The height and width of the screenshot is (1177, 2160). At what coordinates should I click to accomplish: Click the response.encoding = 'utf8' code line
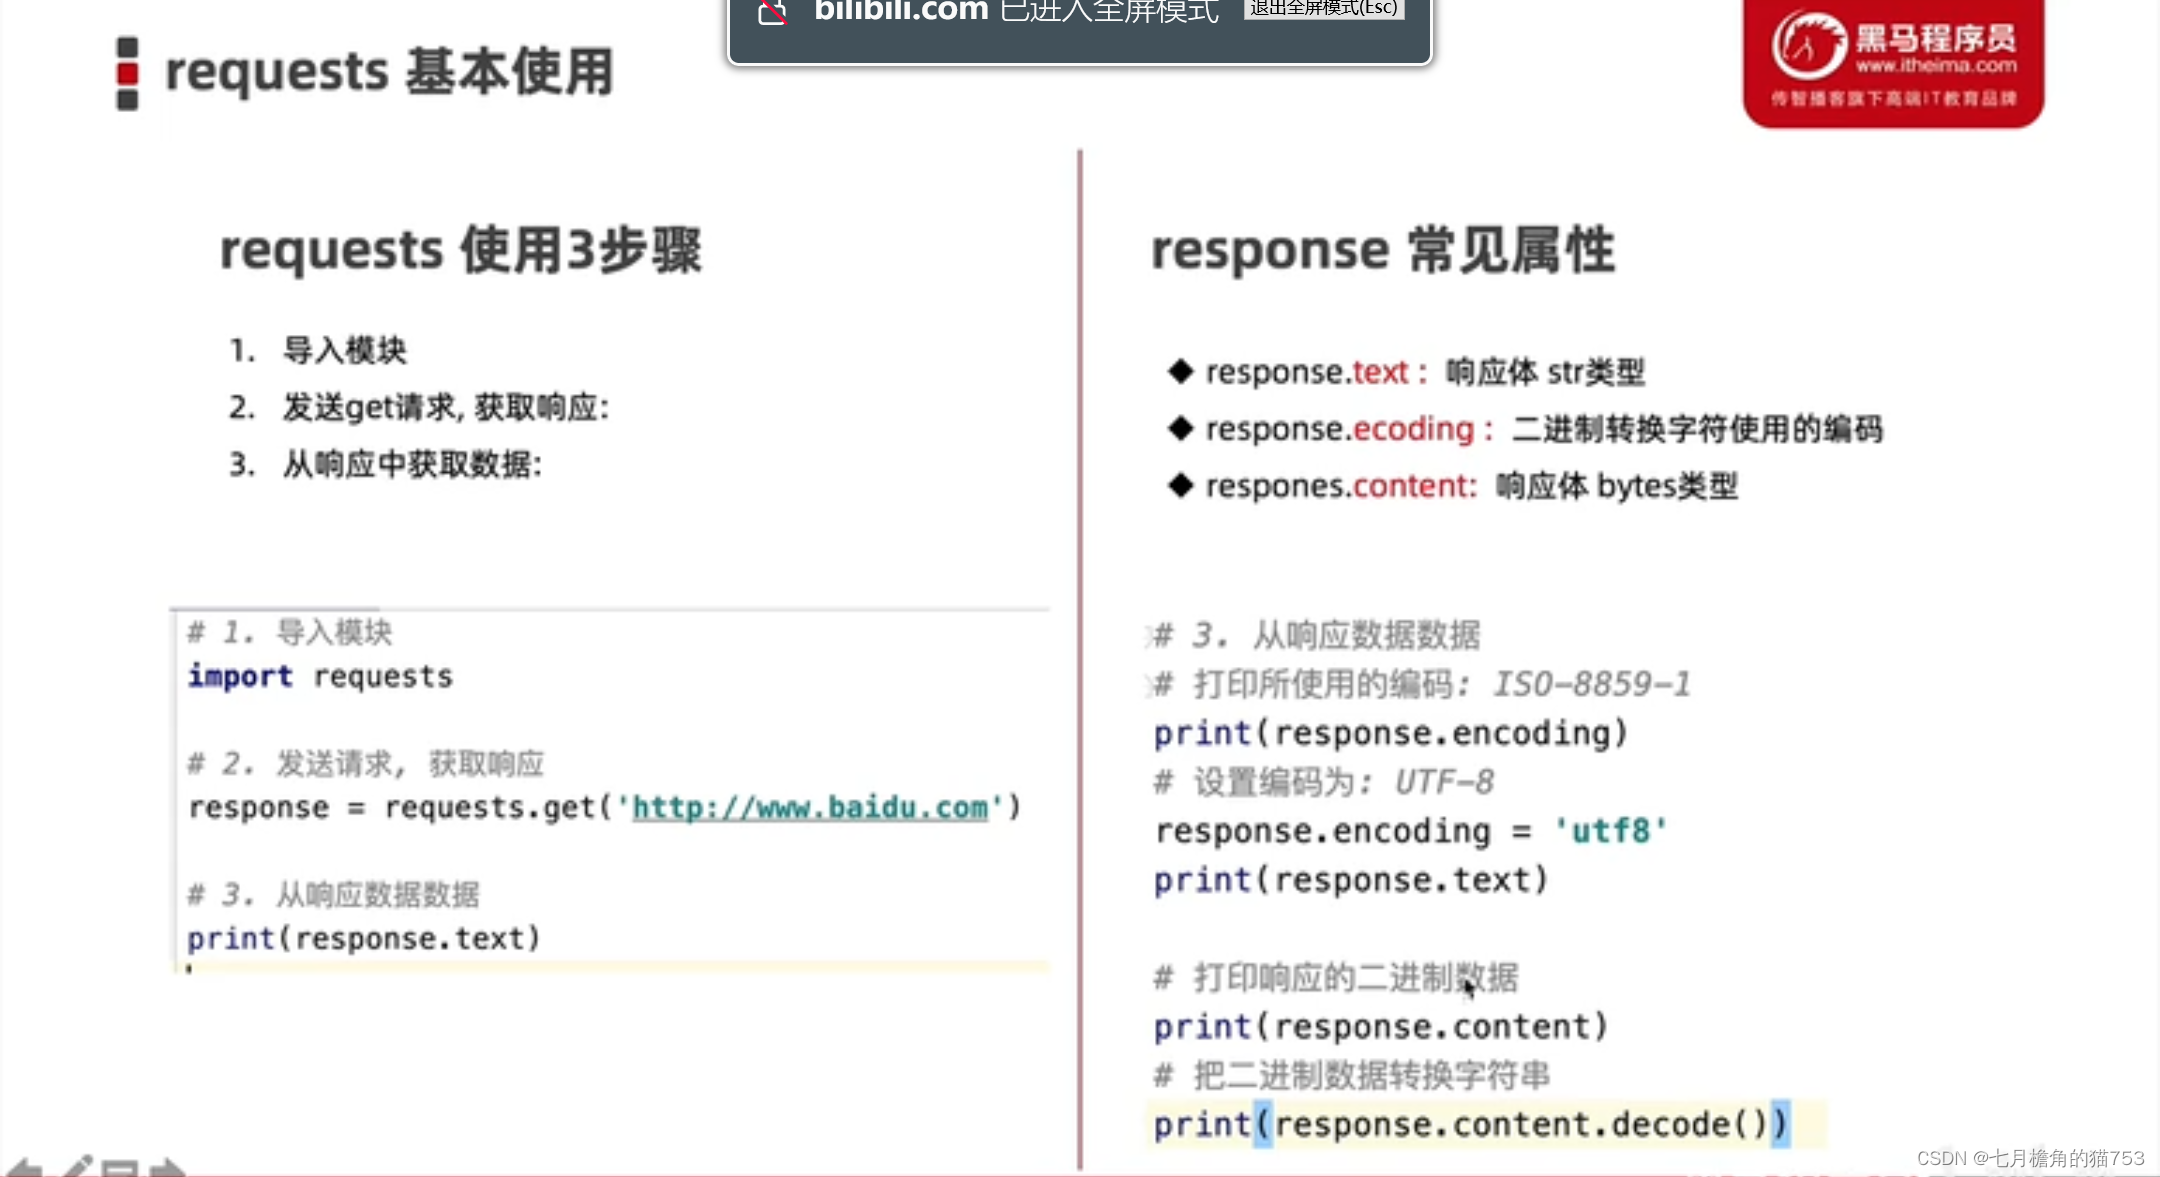1410,830
